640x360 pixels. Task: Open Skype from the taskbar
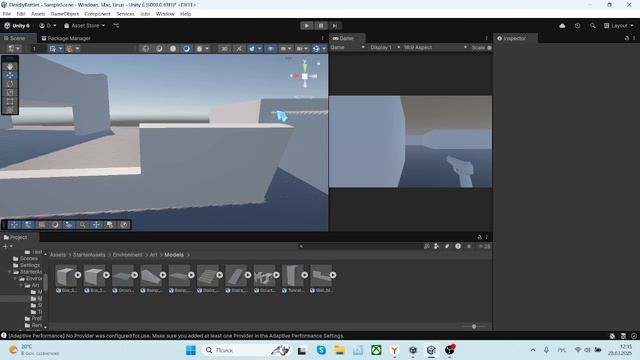click(x=321, y=350)
